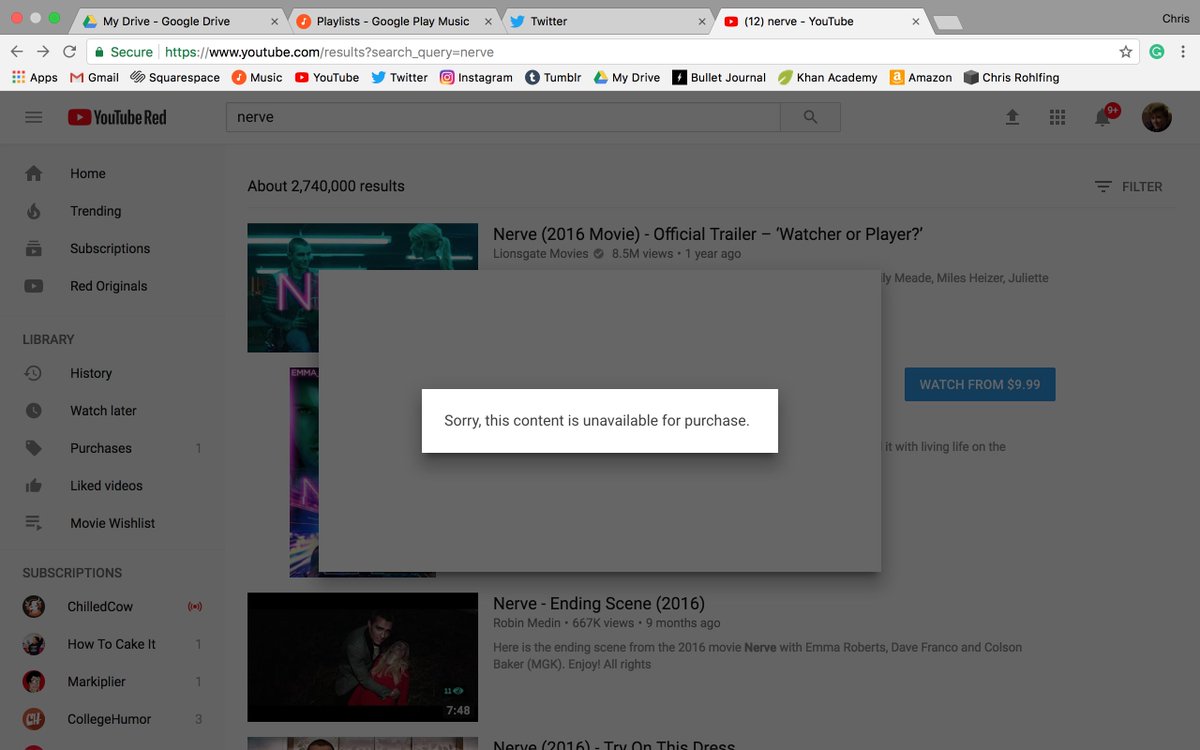Reload the page with refresh icon
Image resolution: width=1200 pixels, height=750 pixels.
pyautogui.click(x=69, y=52)
